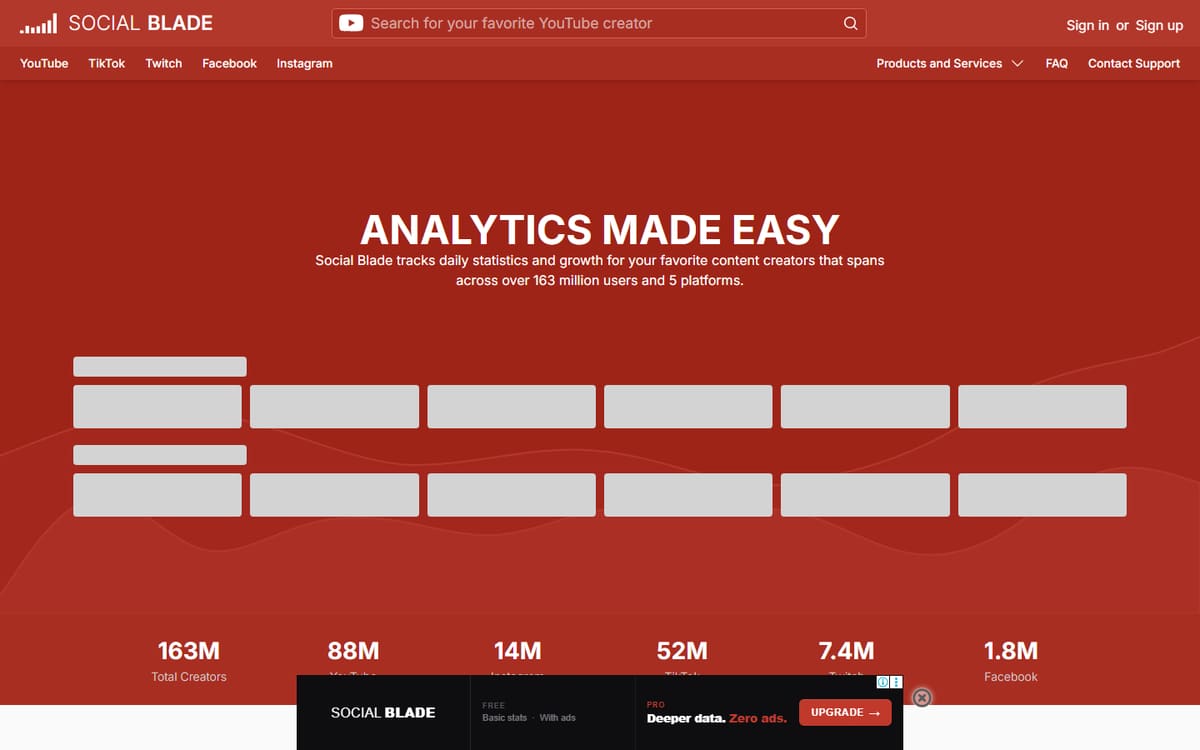Click 'Basic stats · With ads' ad text

click(529, 718)
